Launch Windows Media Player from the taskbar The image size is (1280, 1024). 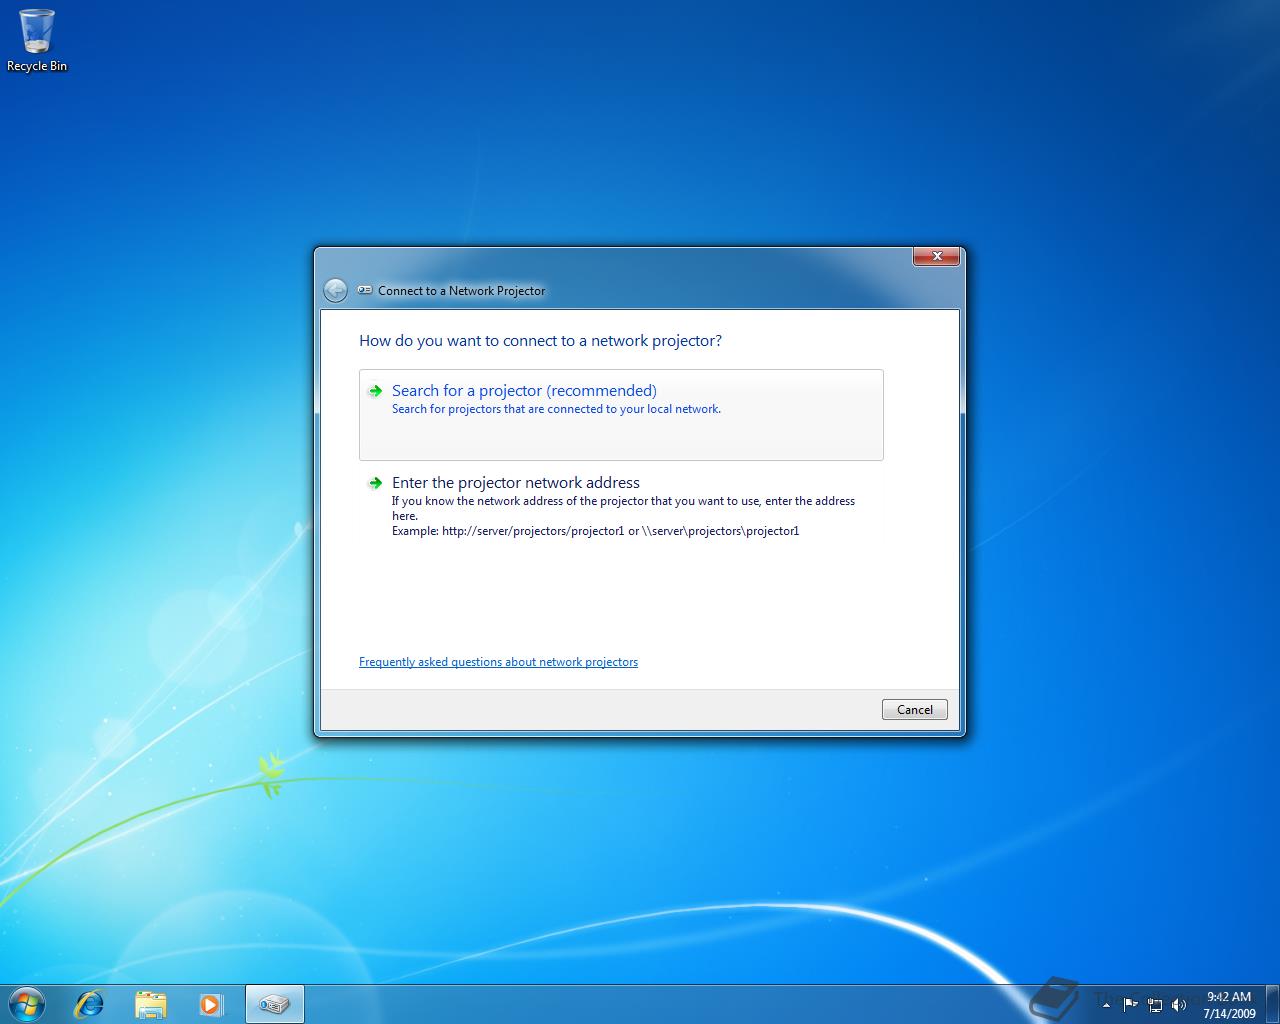[210, 1004]
